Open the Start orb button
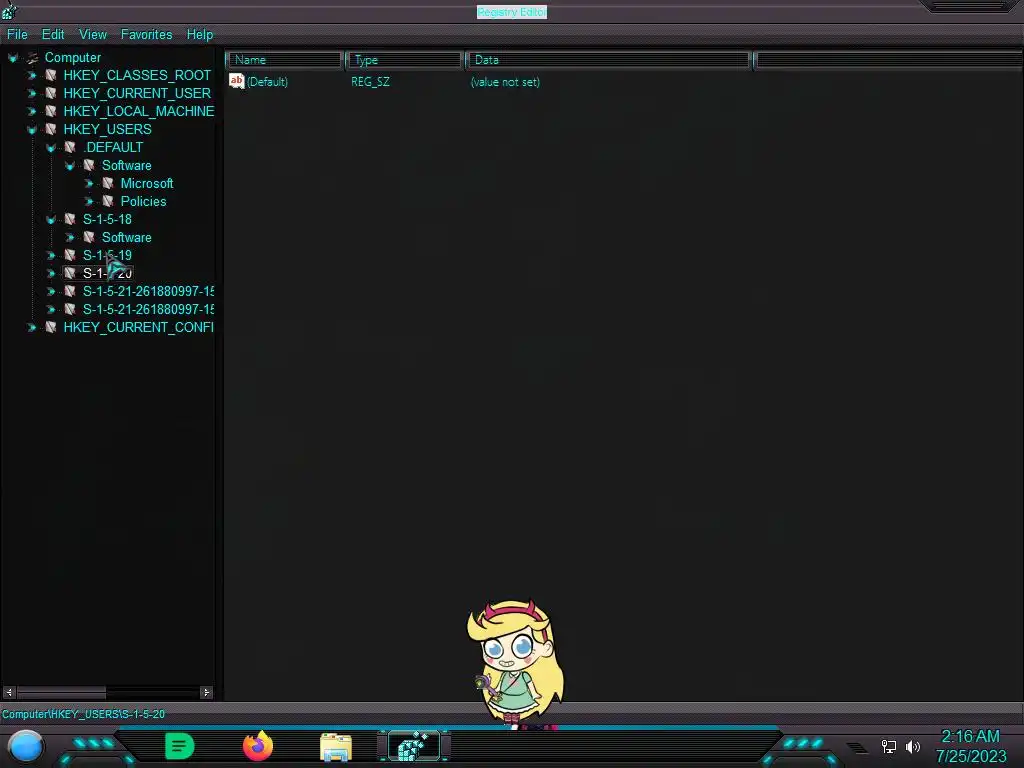1024x768 pixels. tap(25, 747)
